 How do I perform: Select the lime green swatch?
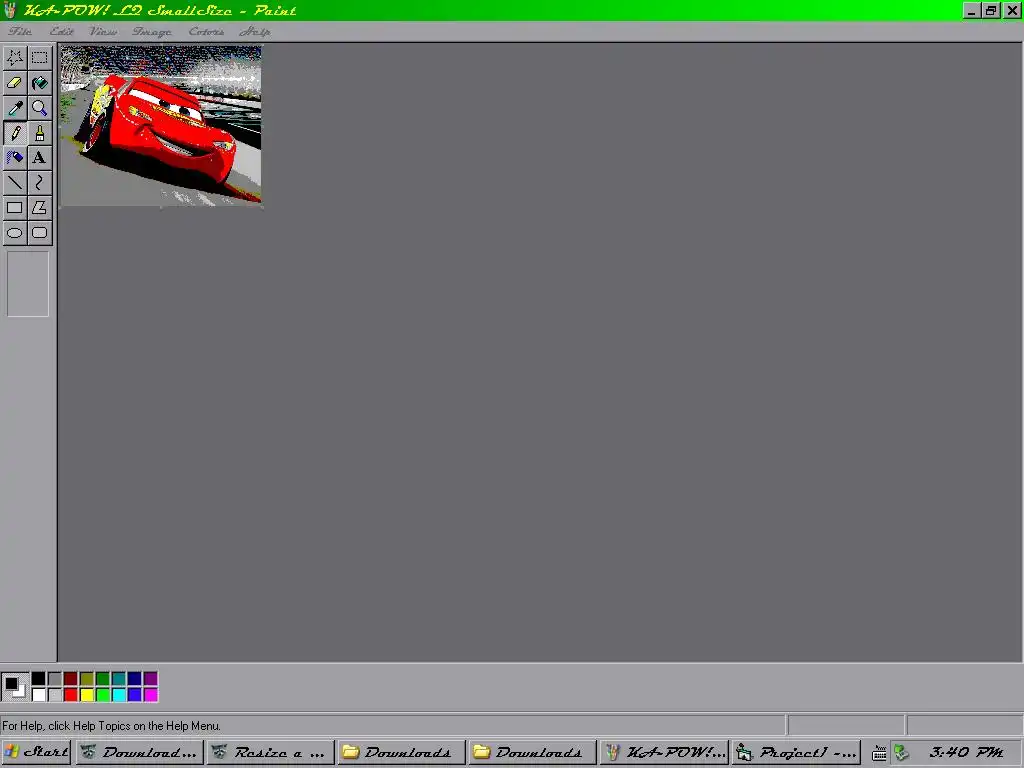(103, 694)
